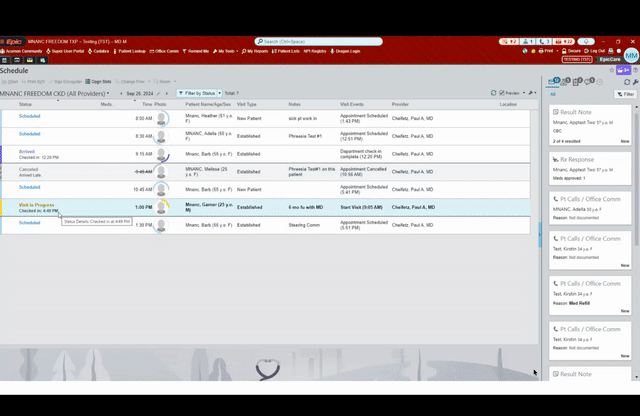Expand the Room dropdown arrow

point(175,82)
